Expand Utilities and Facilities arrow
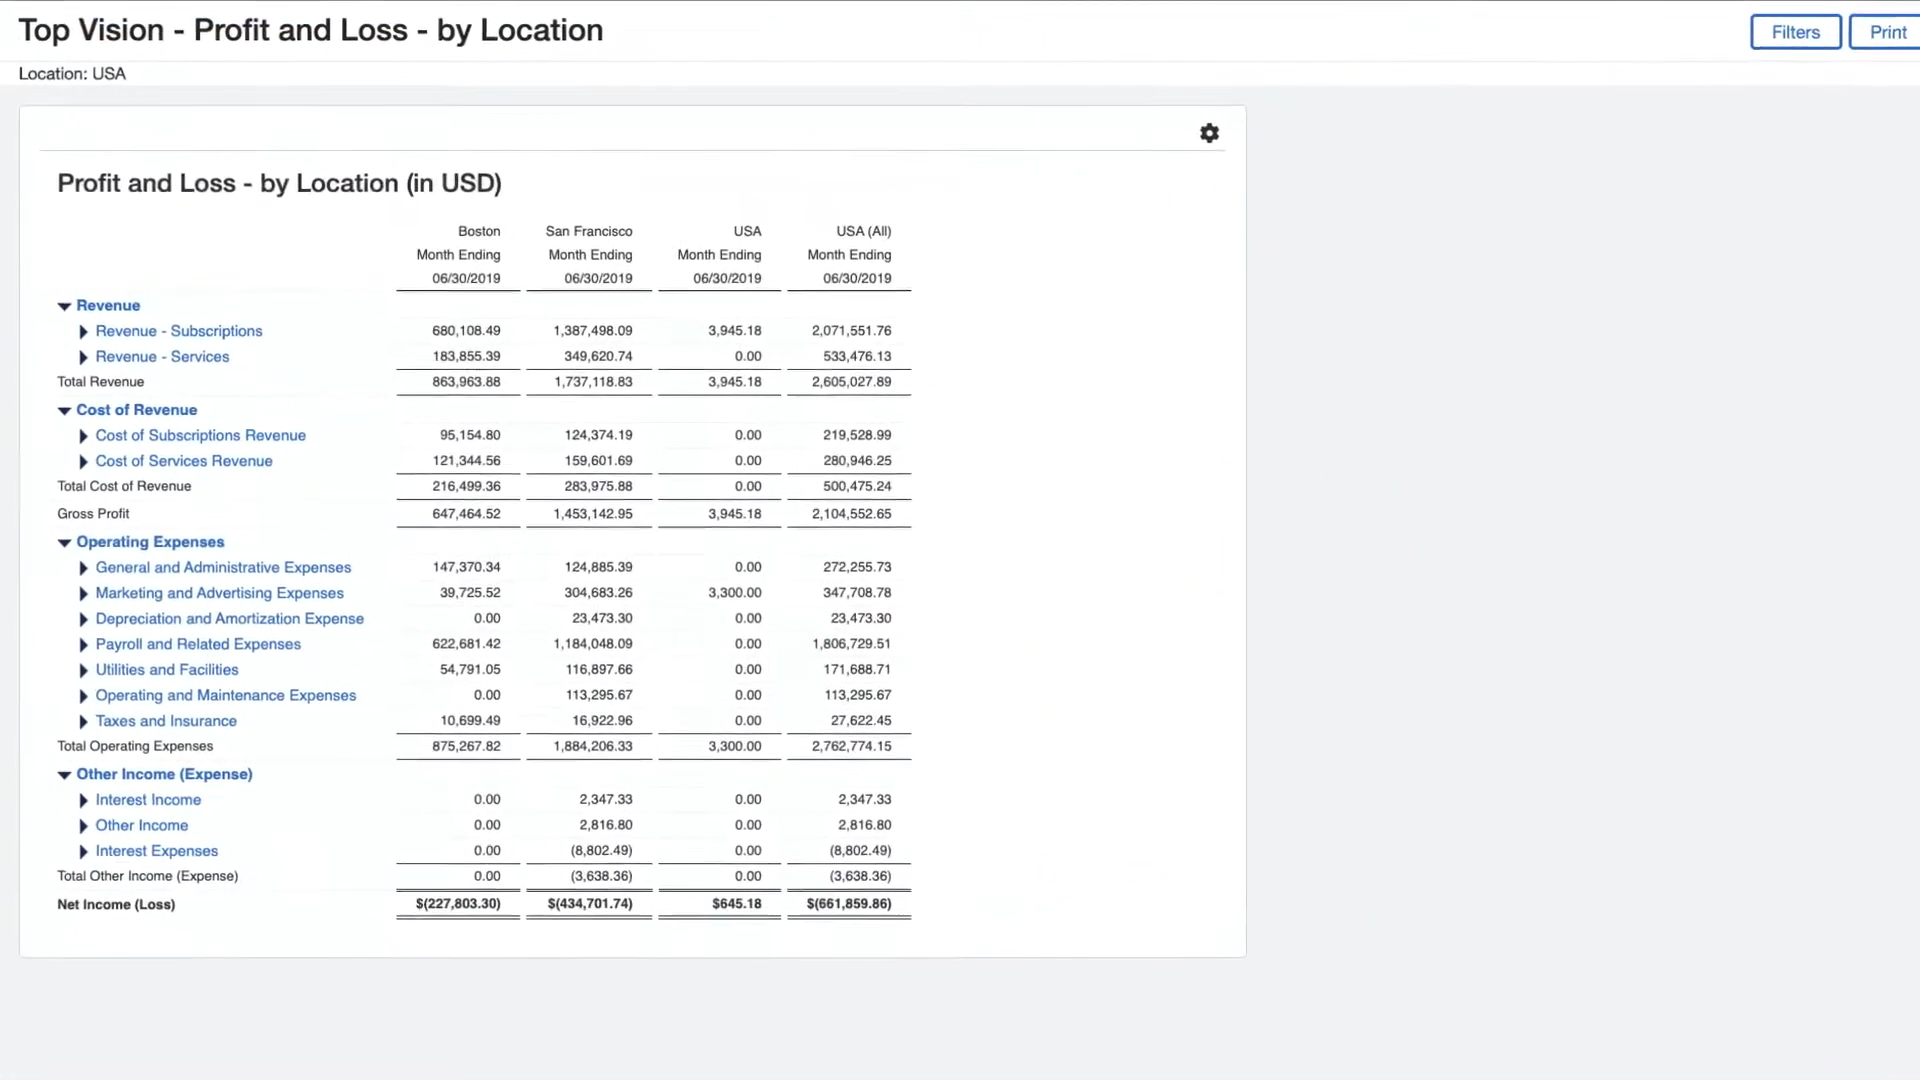The width and height of the screenshot is (1920, 1080). (84, 670)
